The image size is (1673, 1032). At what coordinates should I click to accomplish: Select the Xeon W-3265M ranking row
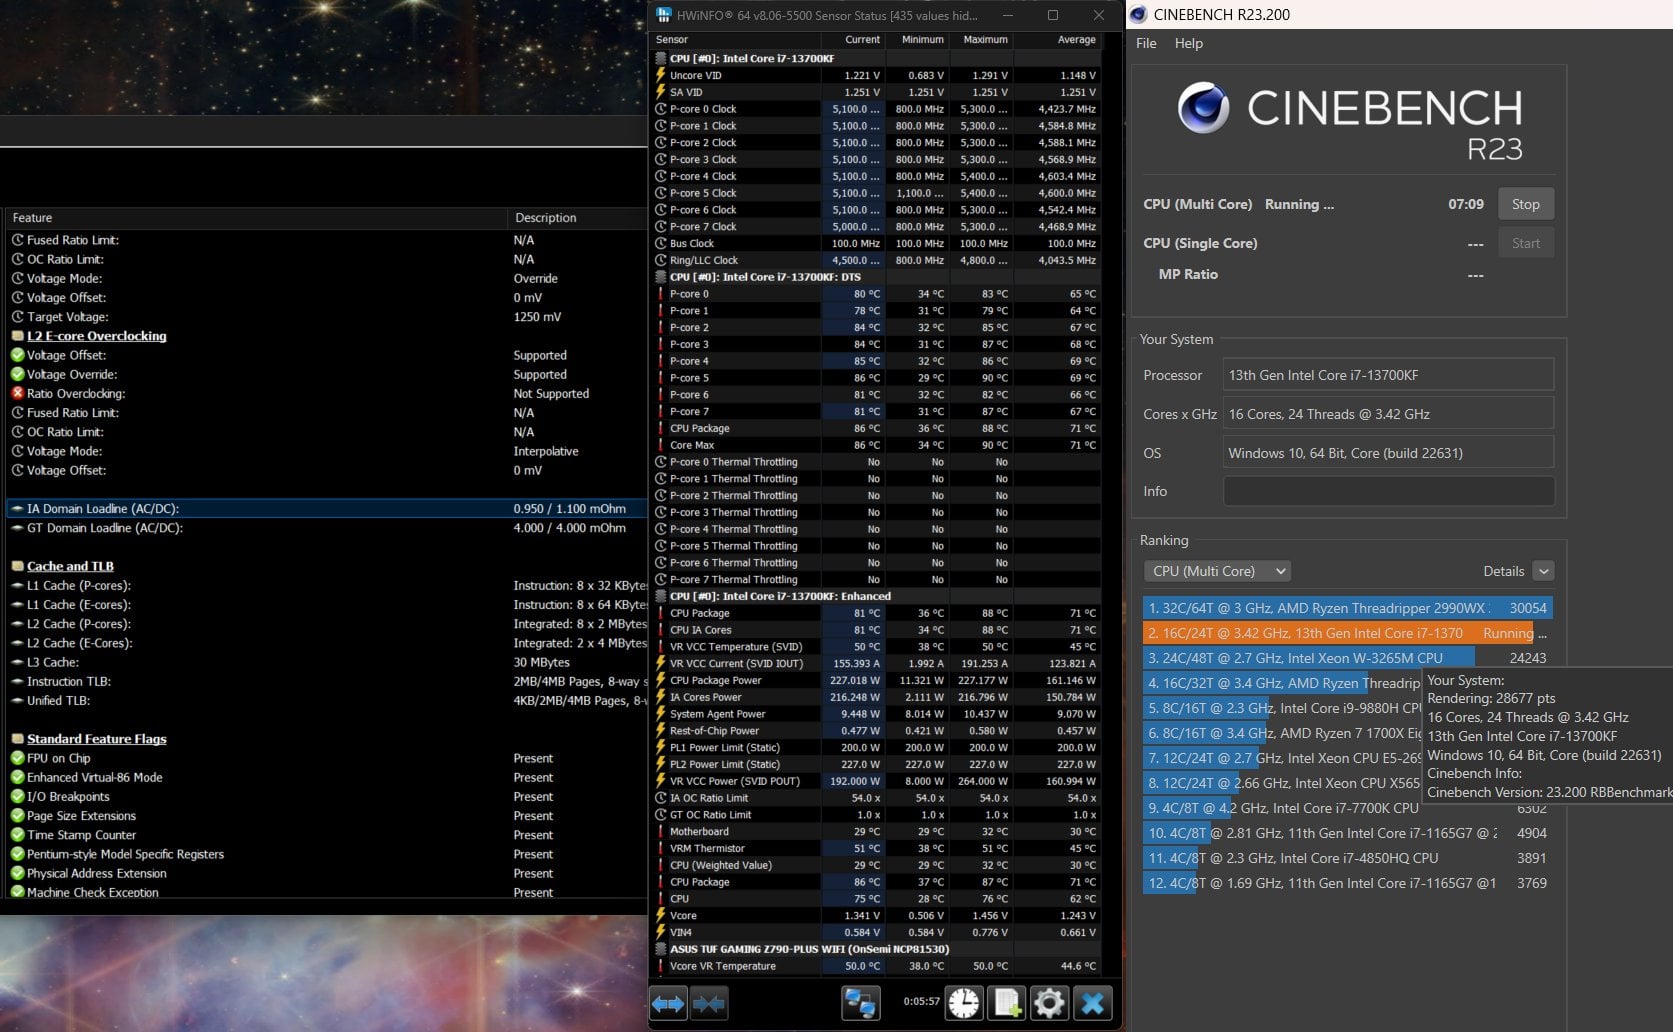click(1348, 658)
